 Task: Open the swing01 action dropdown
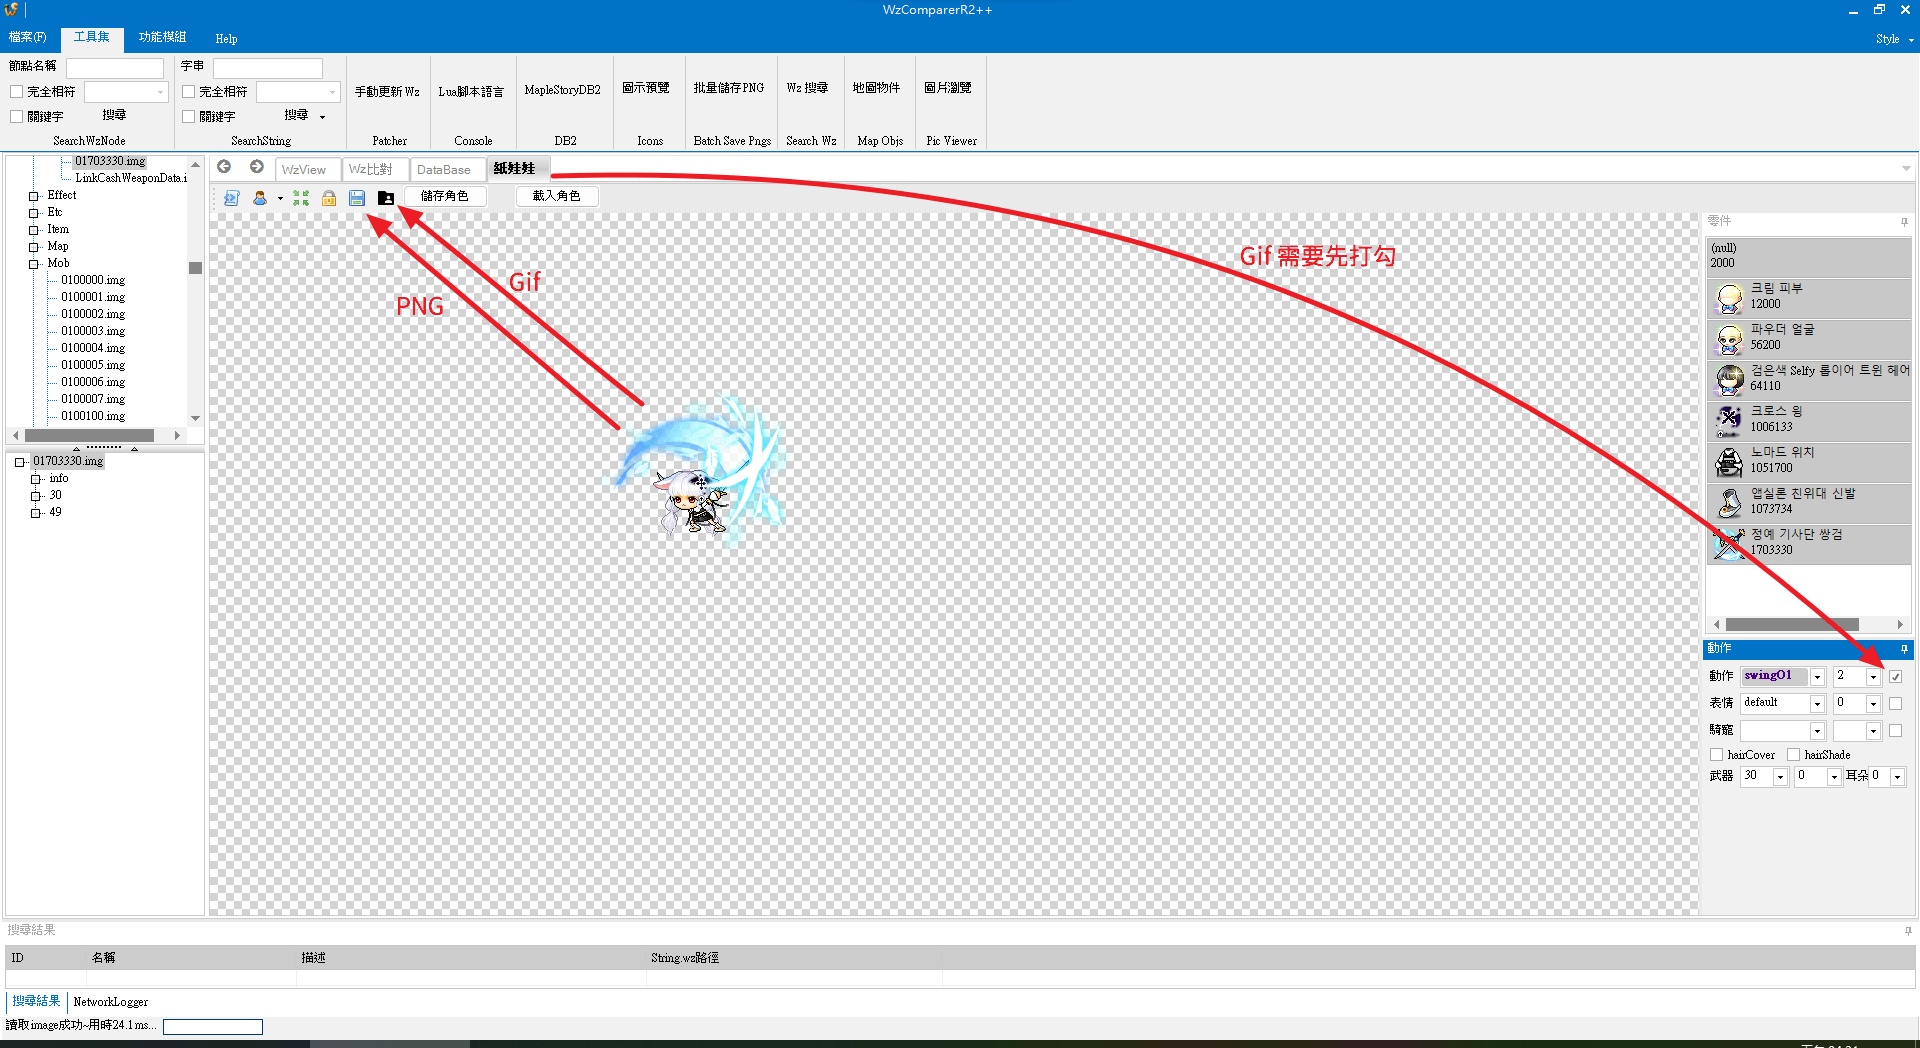pyautogui.click(x=1817, y=677)
